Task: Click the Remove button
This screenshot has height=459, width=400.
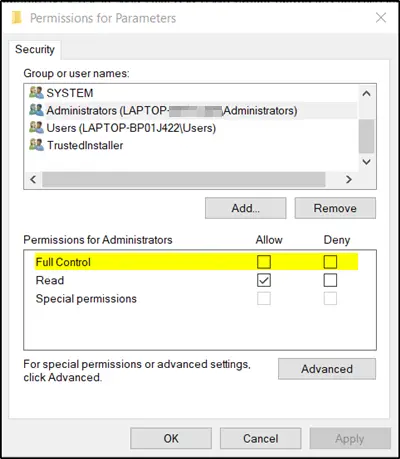Action: coord(335,208)
